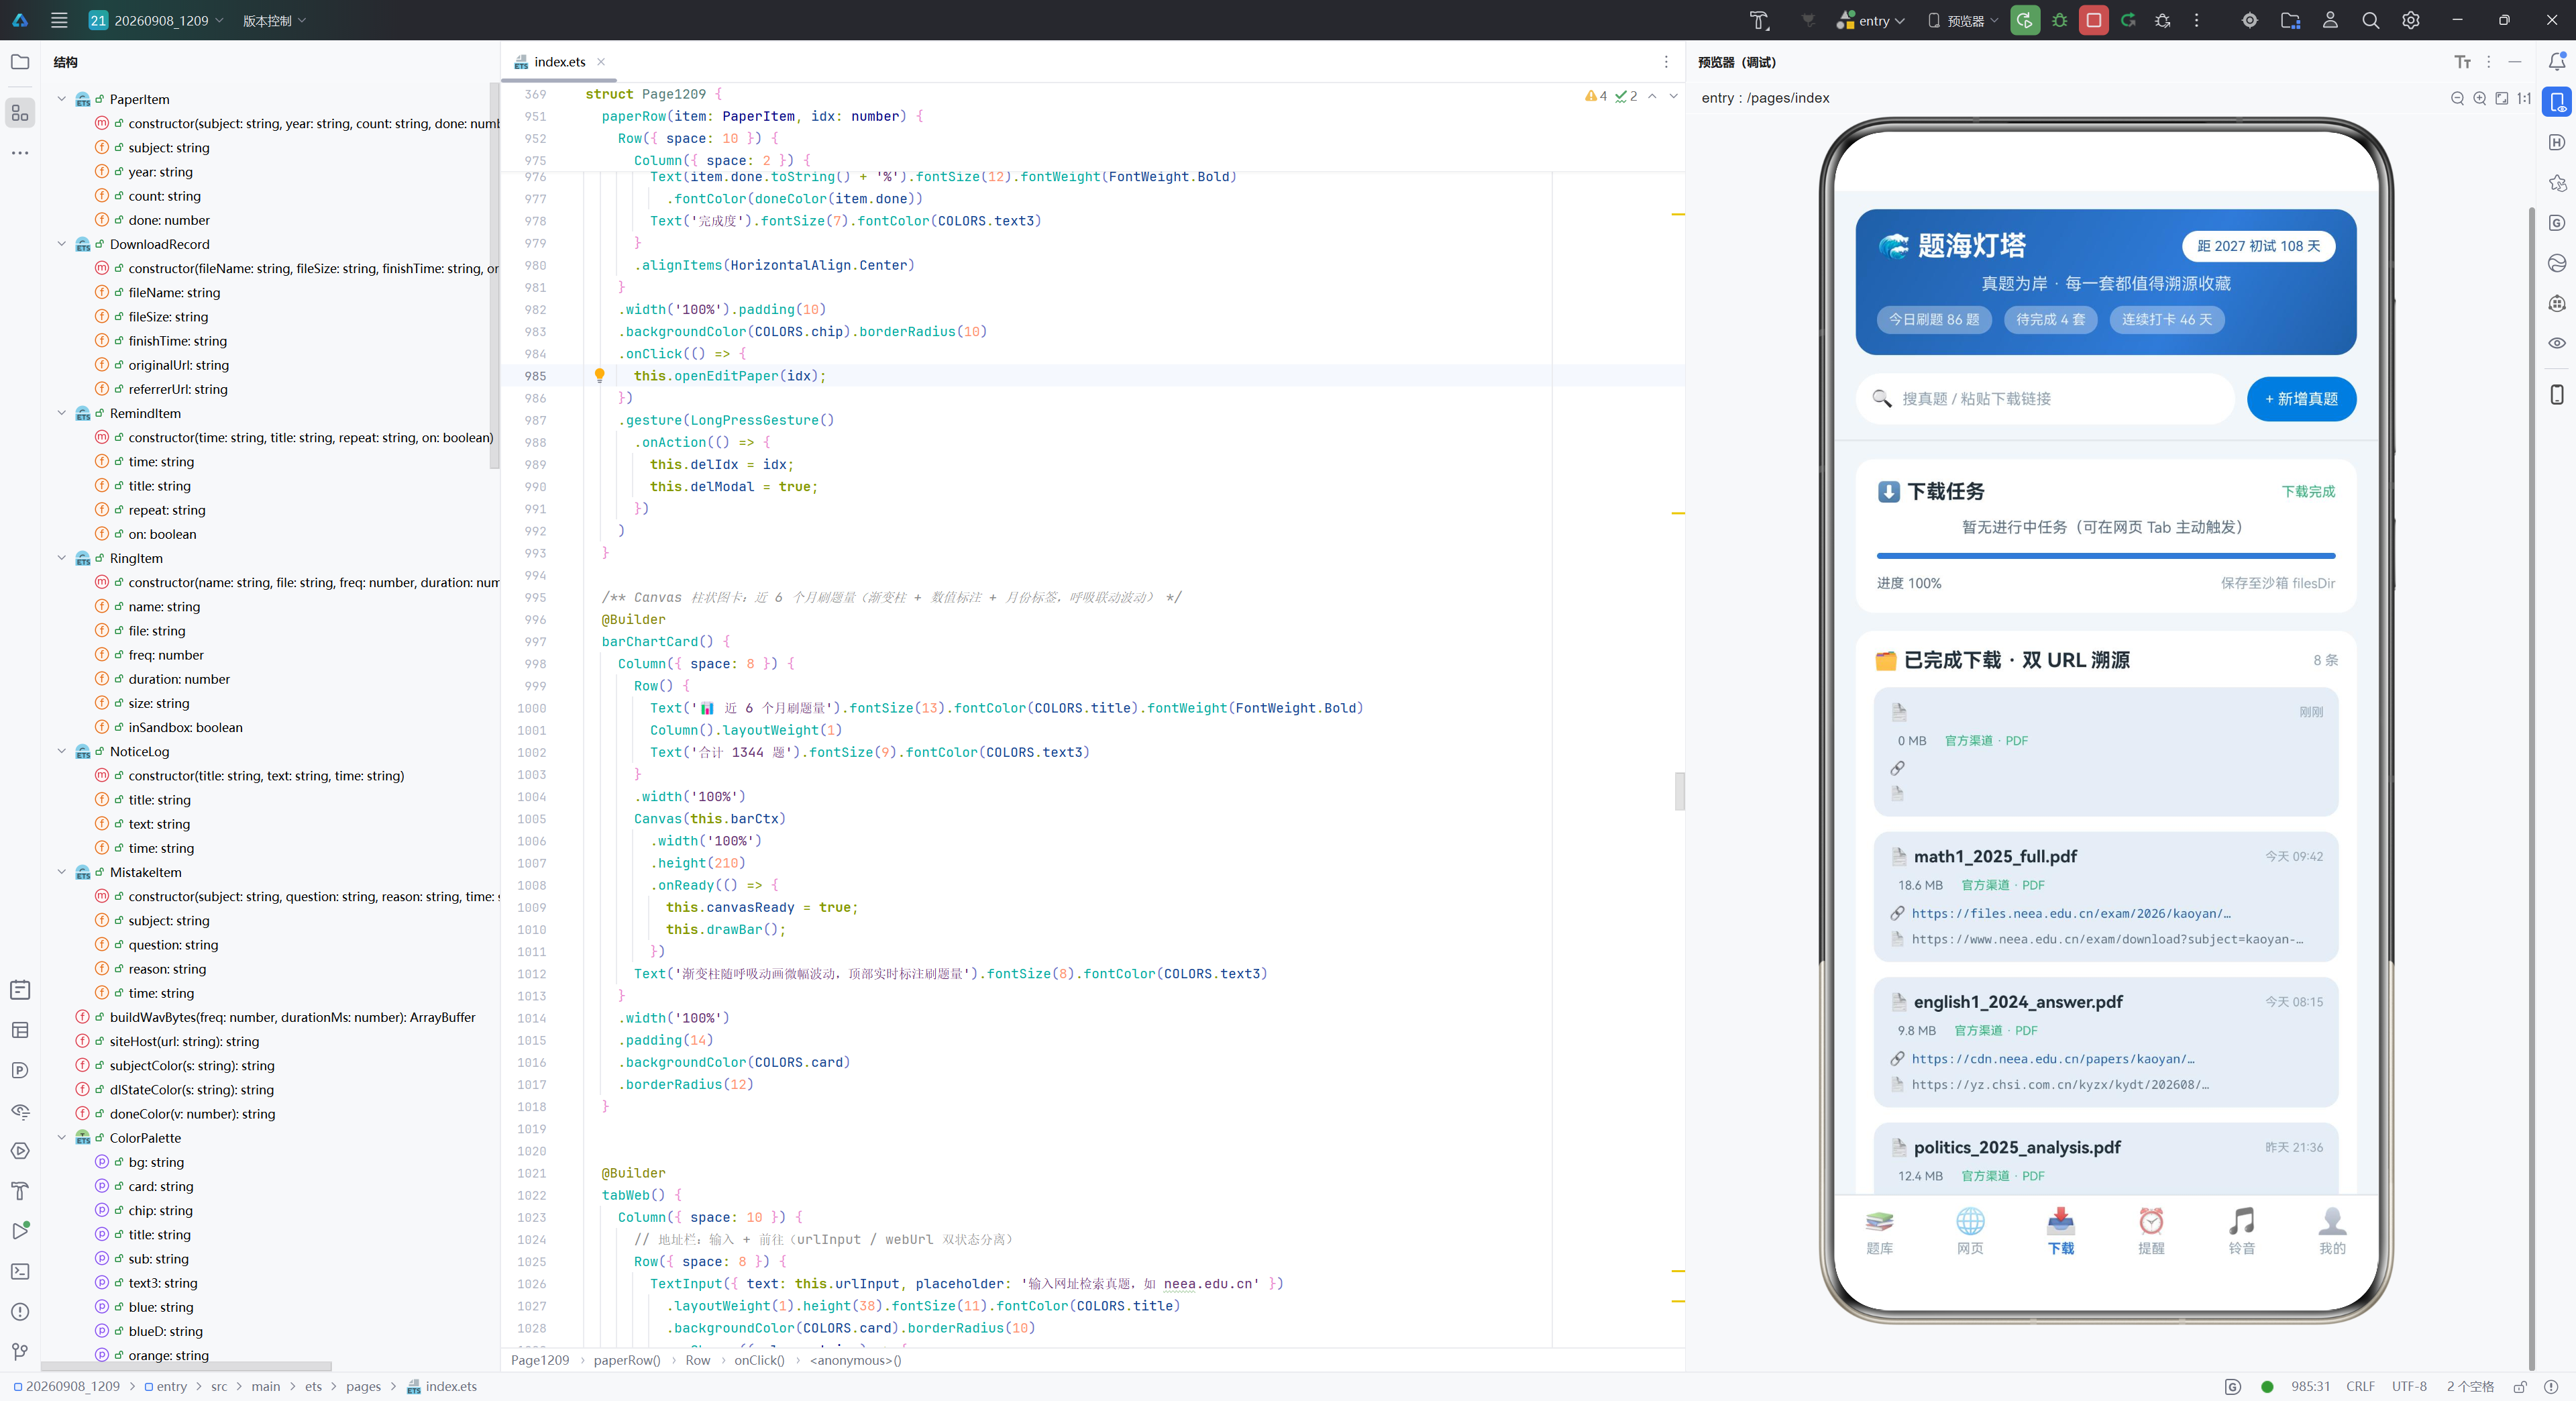The width and height of the screenshot is (2576, 1401).
Task: Collapse the PaperItem class node
Action: coord(62,99)
